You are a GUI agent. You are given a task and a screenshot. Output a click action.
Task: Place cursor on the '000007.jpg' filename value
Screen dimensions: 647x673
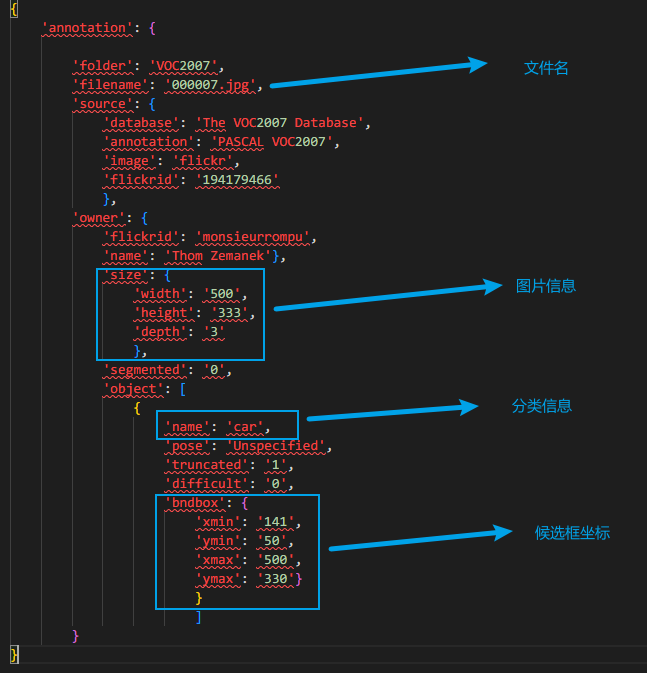(x=212, y=85)
